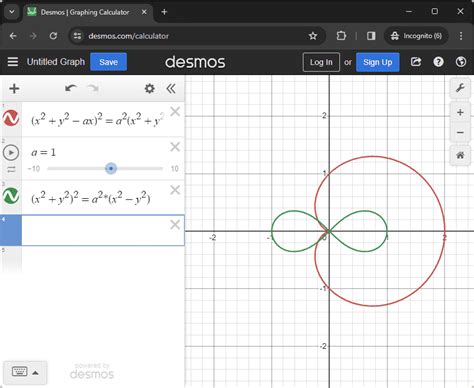Viewport: 474px width, 388px height.
Task: Click the powered by desmos logo
Action: (x=92, y=371)
